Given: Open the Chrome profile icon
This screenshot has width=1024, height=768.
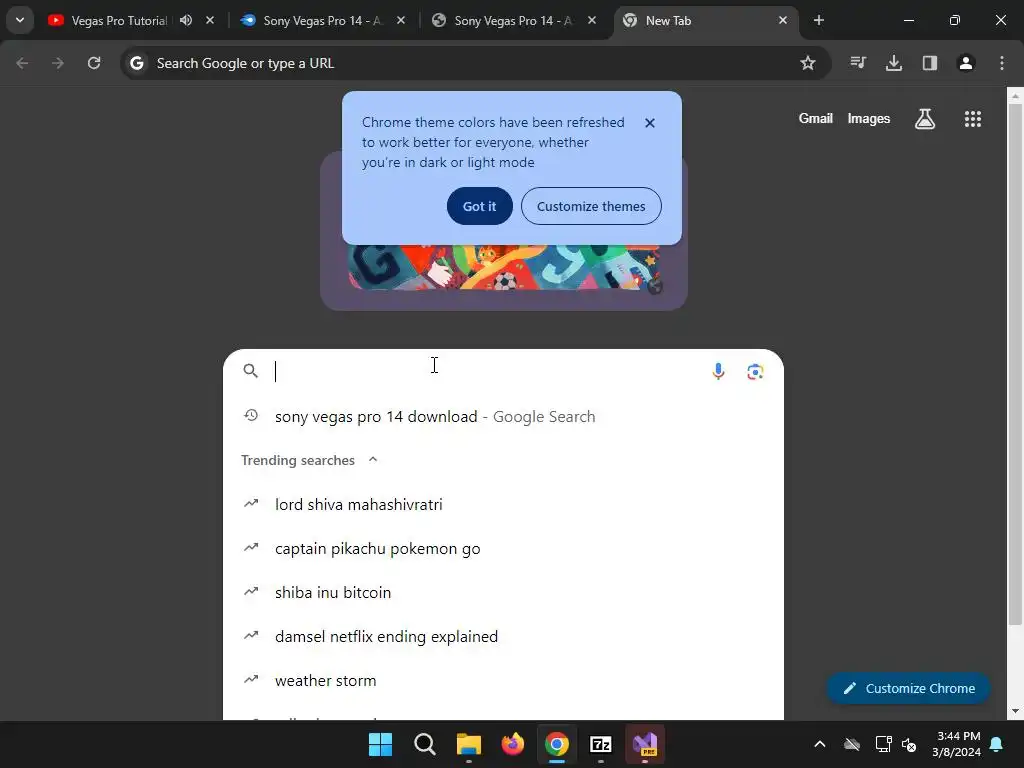Looking at the screenshot, I should pyautogui.click(x=966, y=63).
